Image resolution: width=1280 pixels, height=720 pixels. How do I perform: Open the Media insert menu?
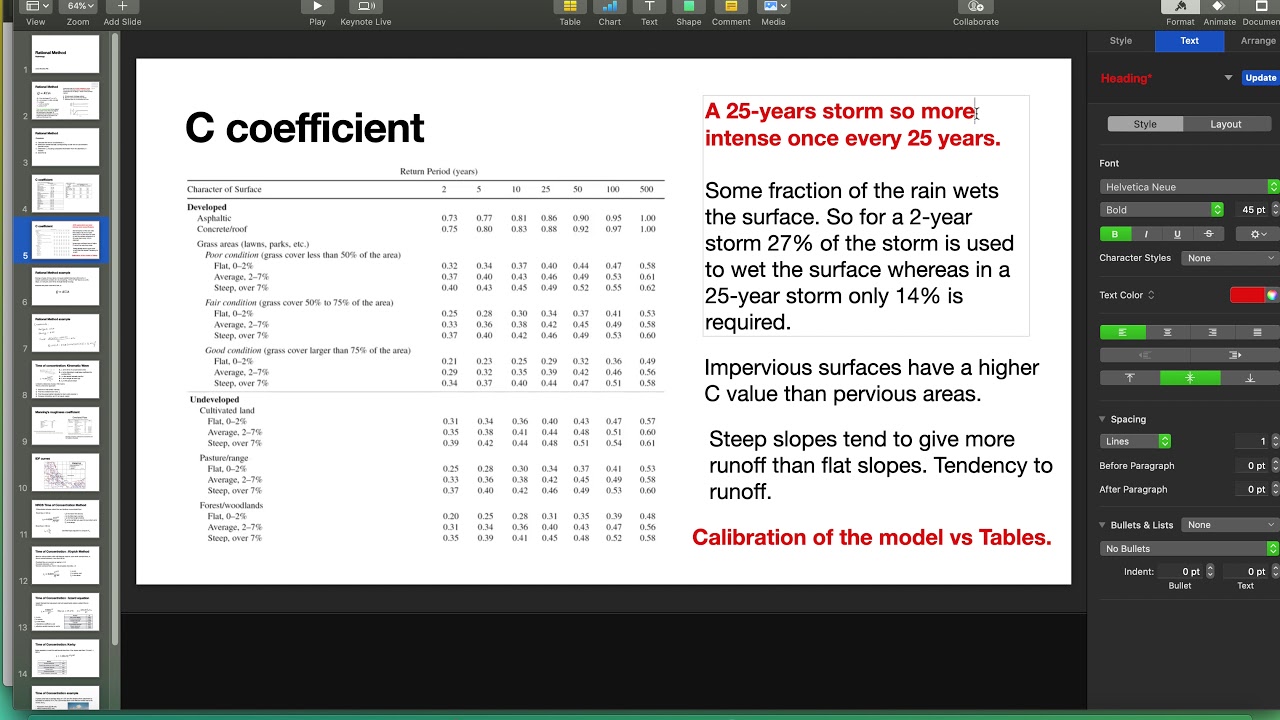[773, 6]
